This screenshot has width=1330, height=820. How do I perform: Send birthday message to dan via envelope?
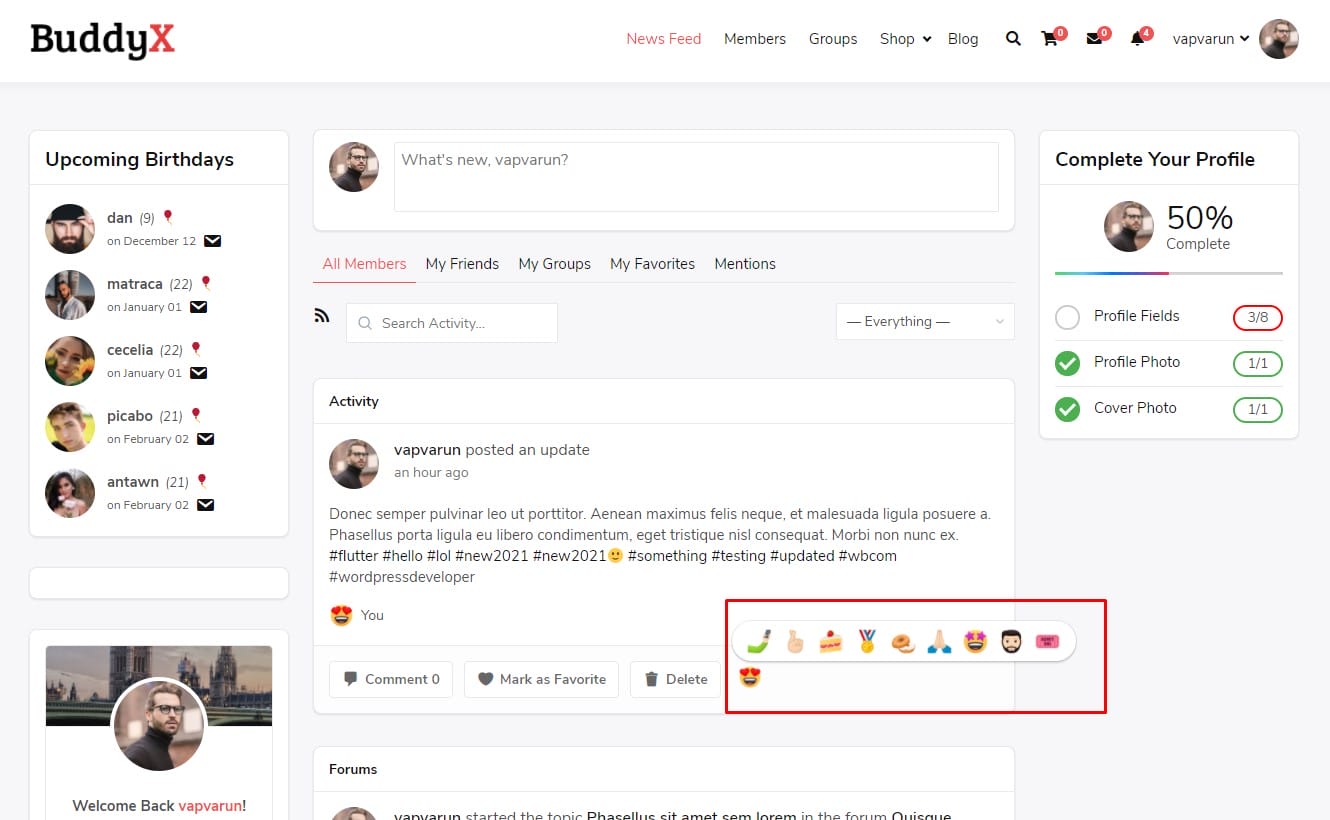tap(213, 241)
